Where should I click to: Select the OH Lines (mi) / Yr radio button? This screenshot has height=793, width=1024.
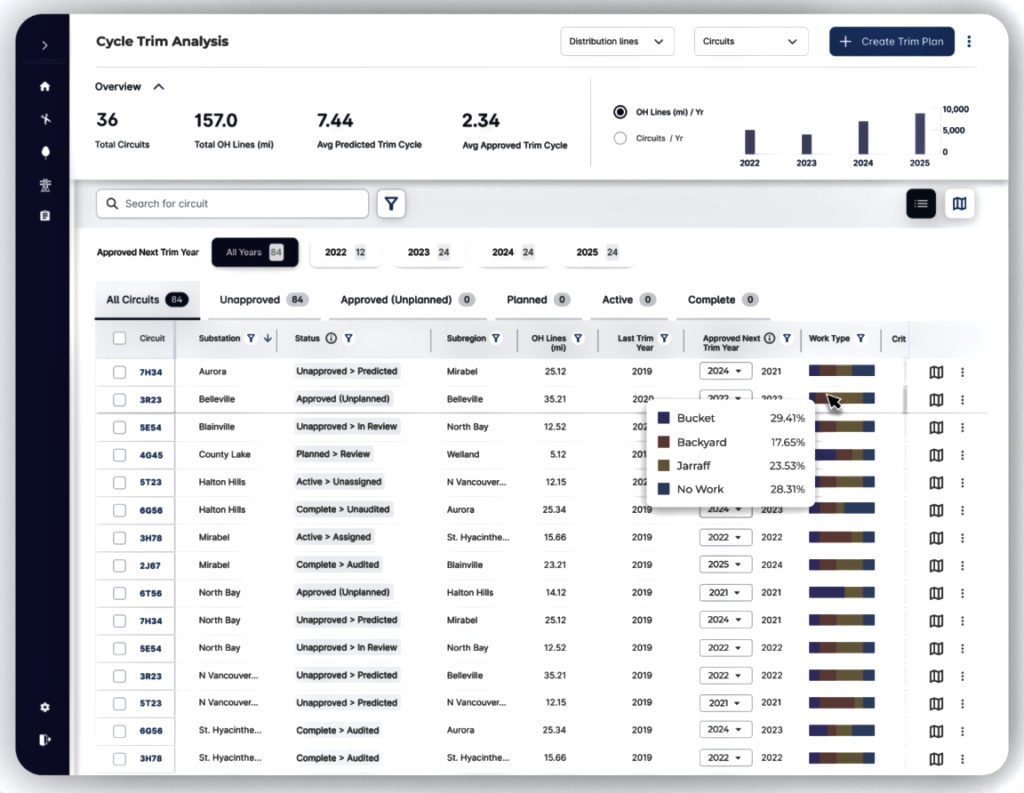click(x=620, y=112)
